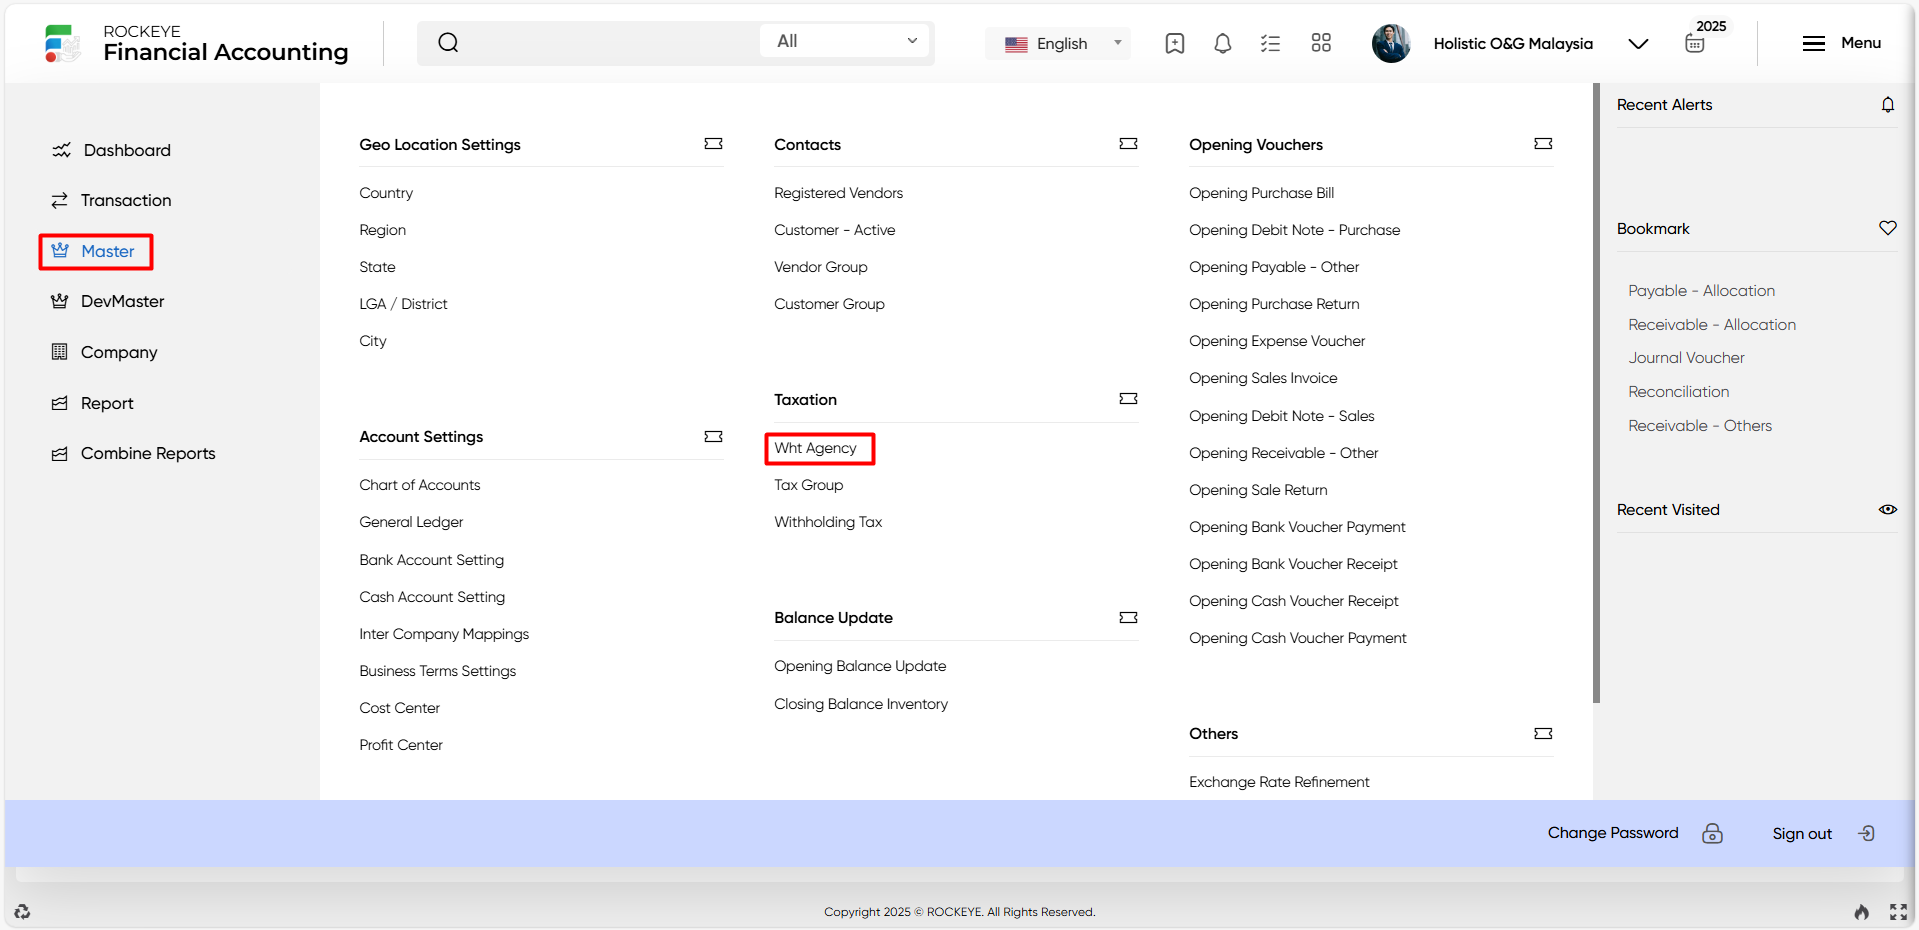Open the bookmark icon in top bar
This screenshot has height=930, width=1919.
[1175, 43]
